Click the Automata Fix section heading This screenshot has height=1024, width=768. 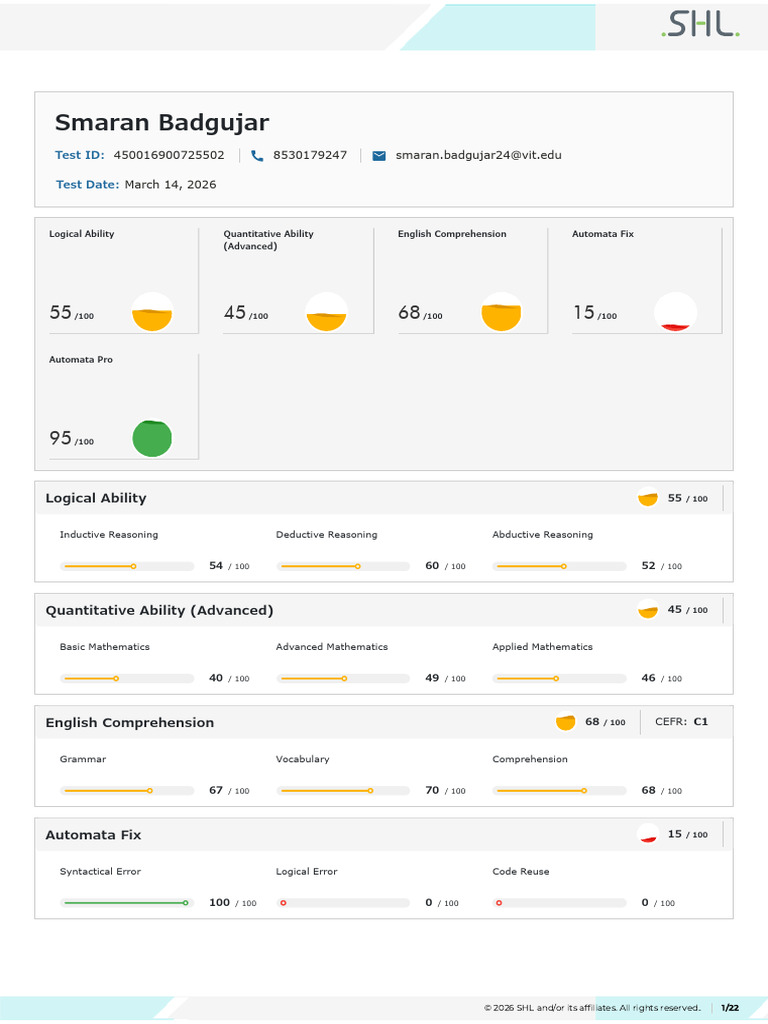coord(93,835)
